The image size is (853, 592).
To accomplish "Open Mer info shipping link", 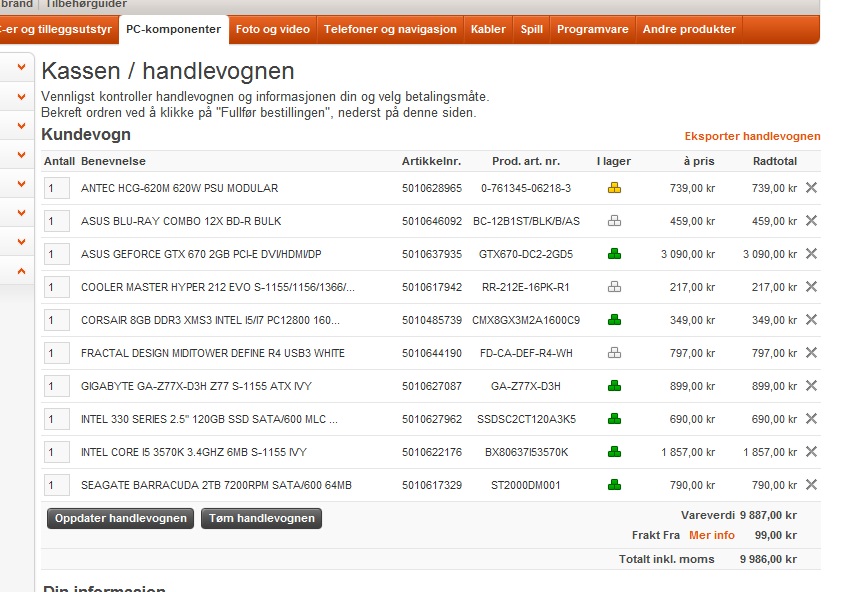I will coord(712,535).
